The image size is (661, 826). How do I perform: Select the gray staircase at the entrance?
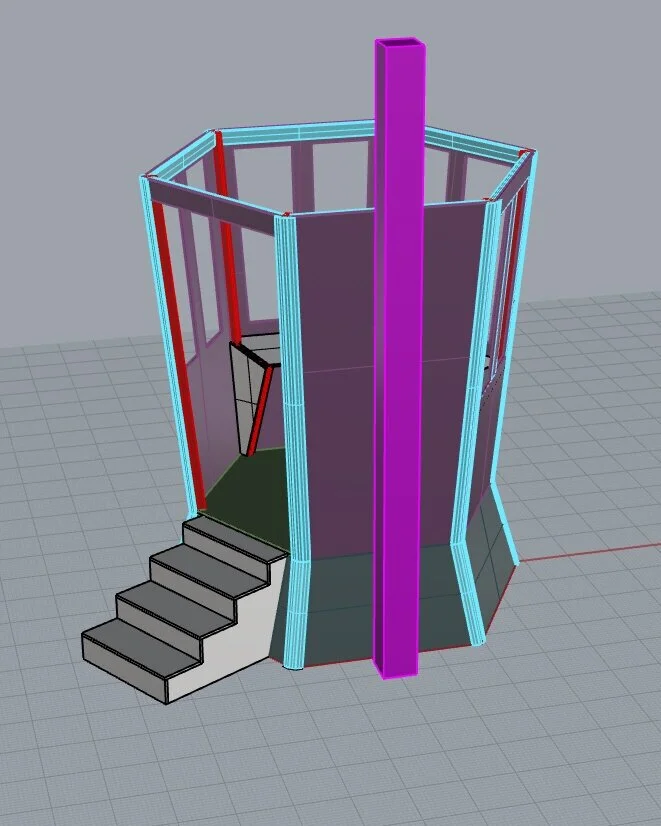185,609
